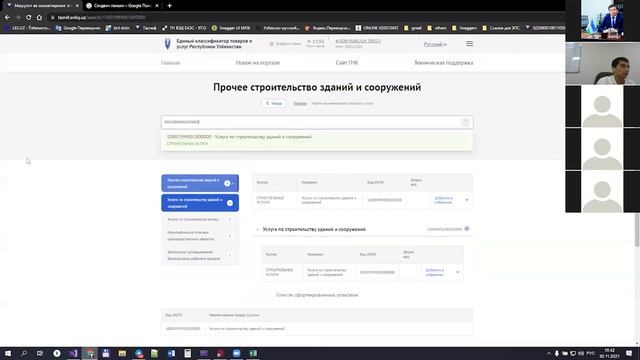Click the page vertical scrollbar thumb

[637, 230]
